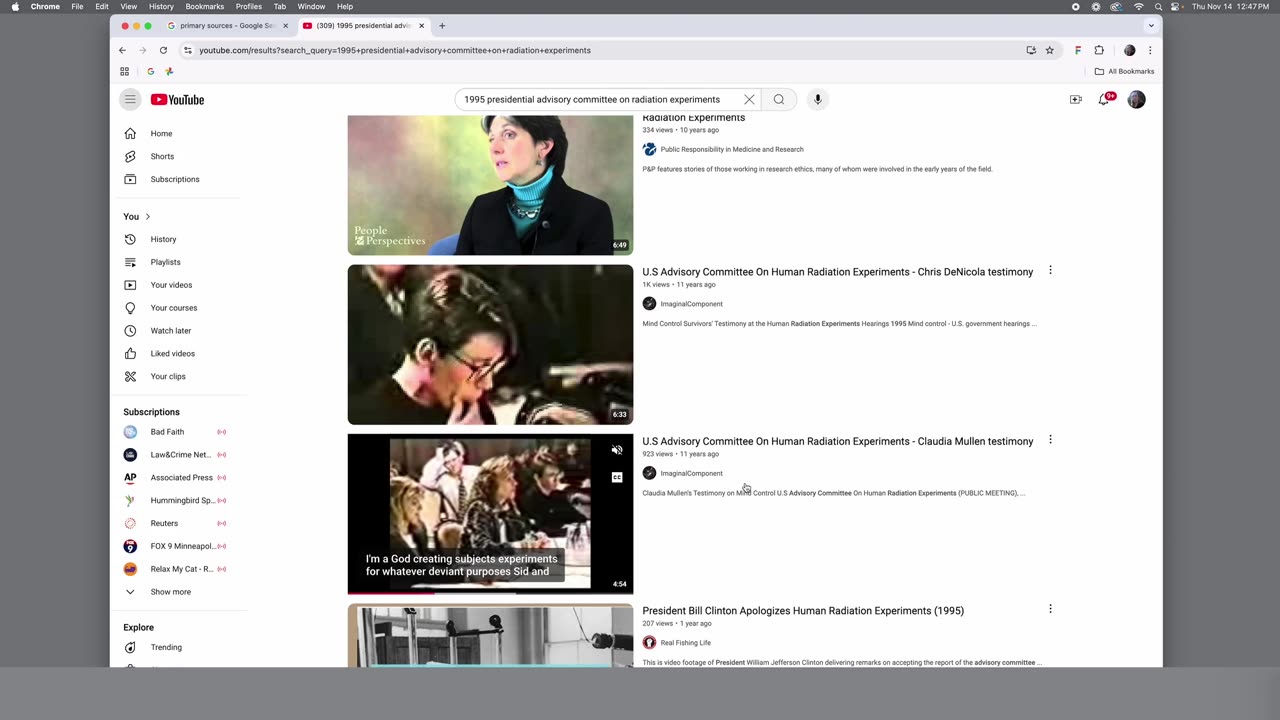Click the Chrome address bar URL

394,50
